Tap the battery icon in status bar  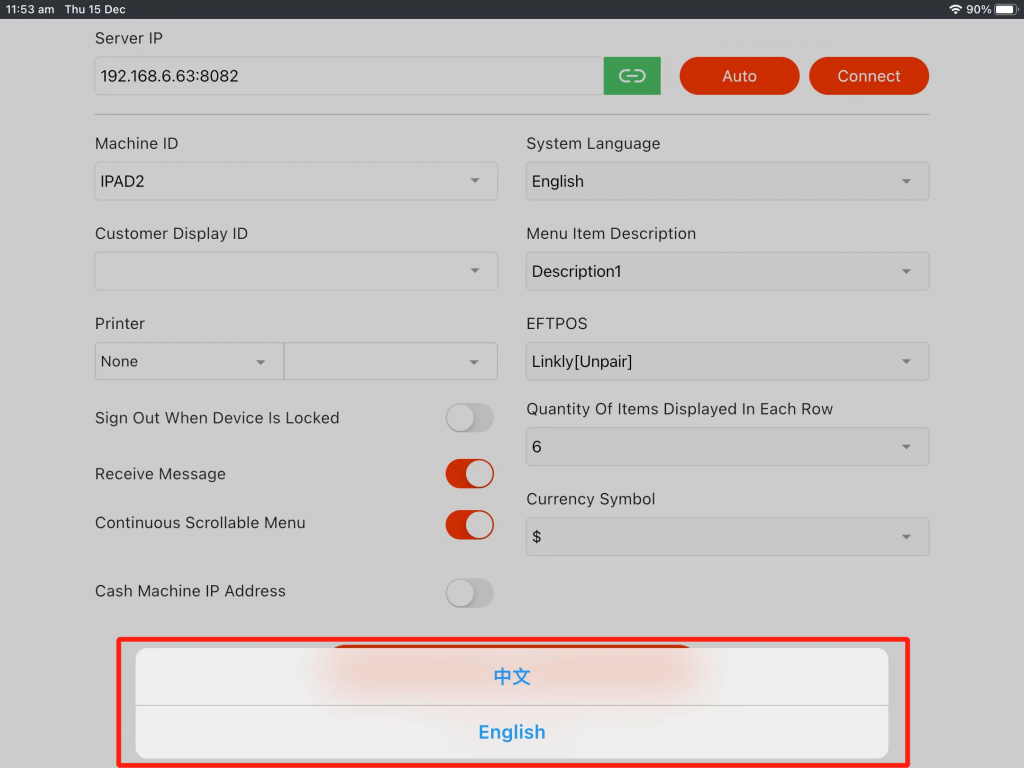point(1004,9)
